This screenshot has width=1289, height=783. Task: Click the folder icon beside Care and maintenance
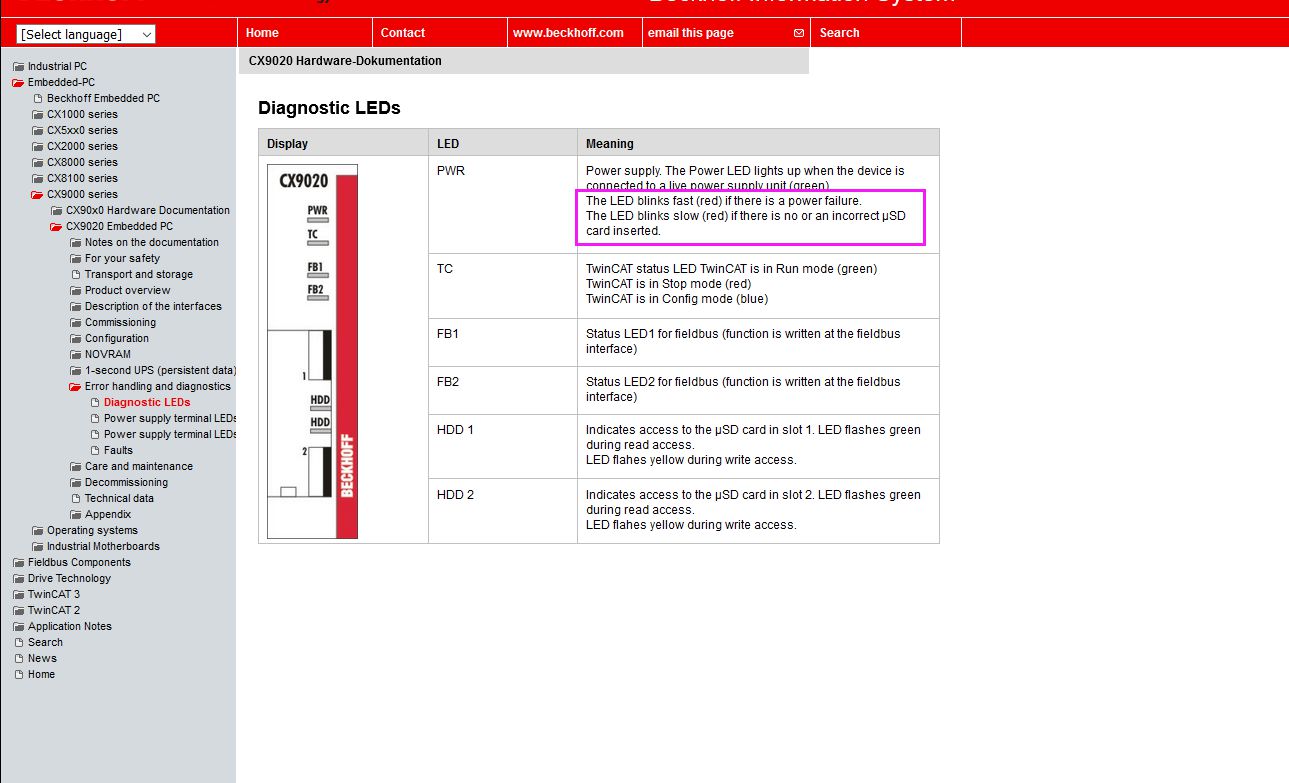[75, 467]
